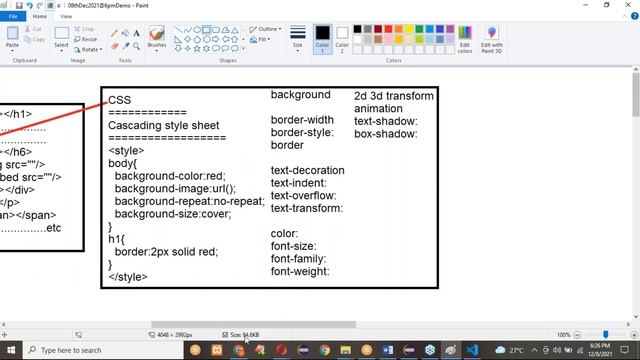Choose the Oval shape

point(197,30)
